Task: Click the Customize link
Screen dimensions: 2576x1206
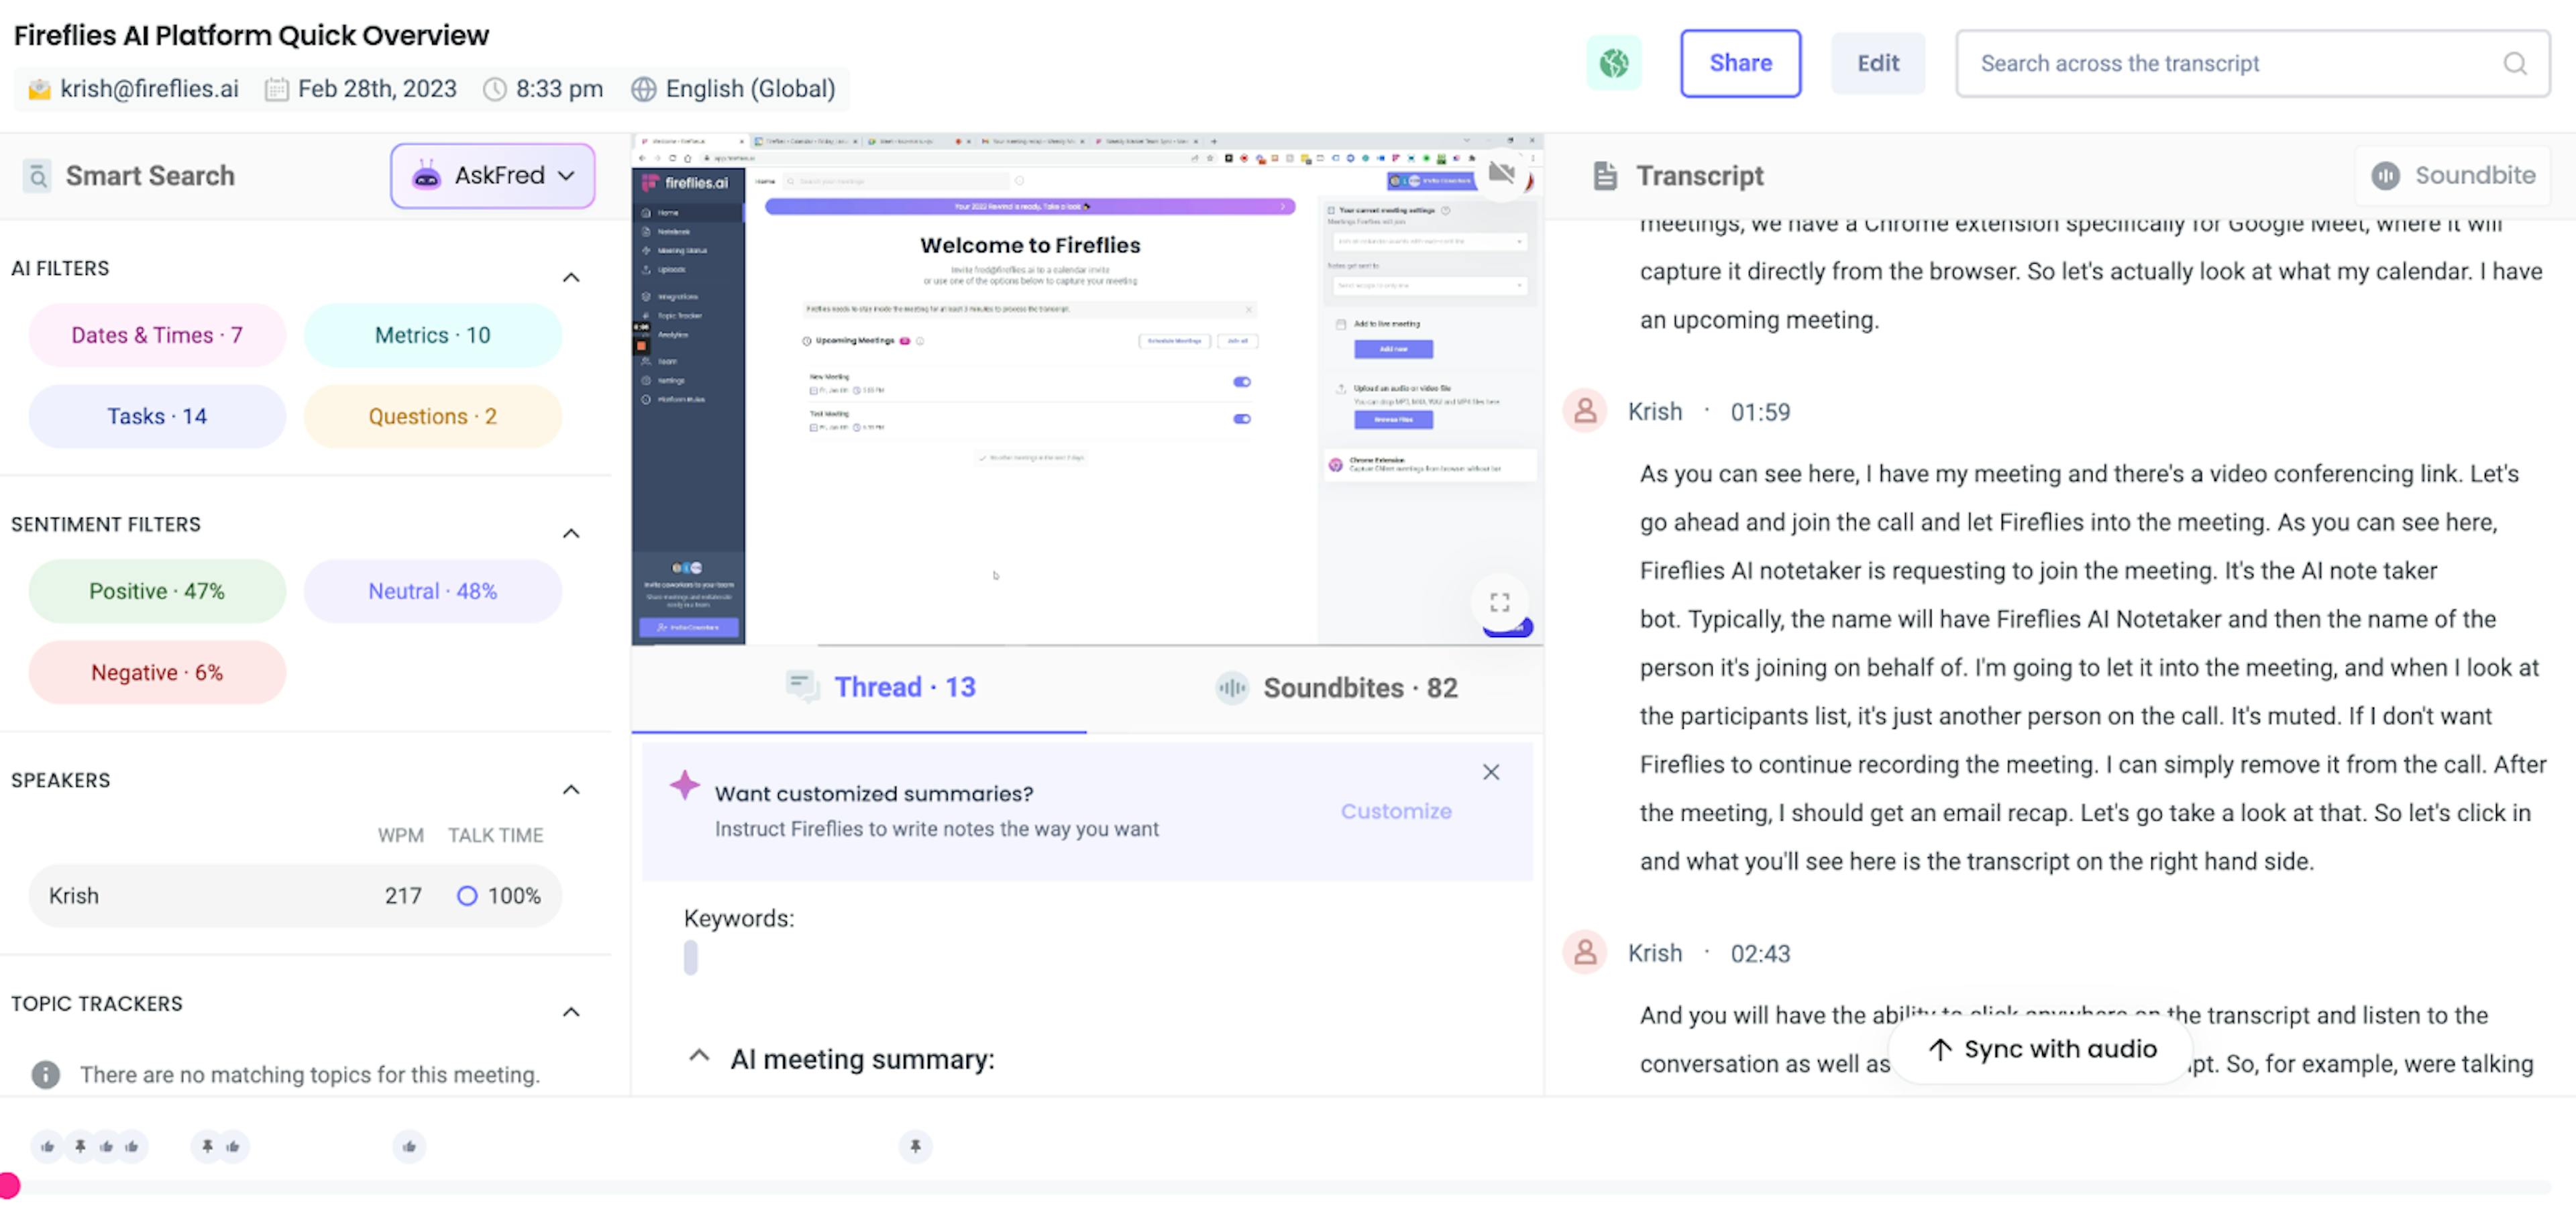Action: tap(1395, 811)
